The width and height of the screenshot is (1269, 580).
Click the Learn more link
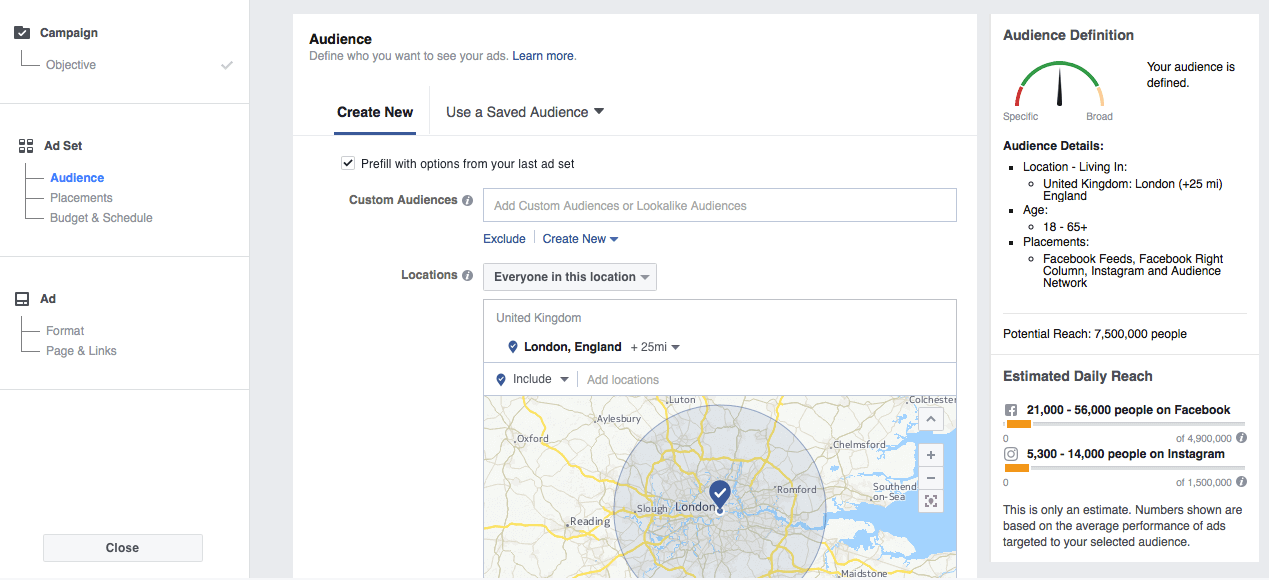coord(543,56)
